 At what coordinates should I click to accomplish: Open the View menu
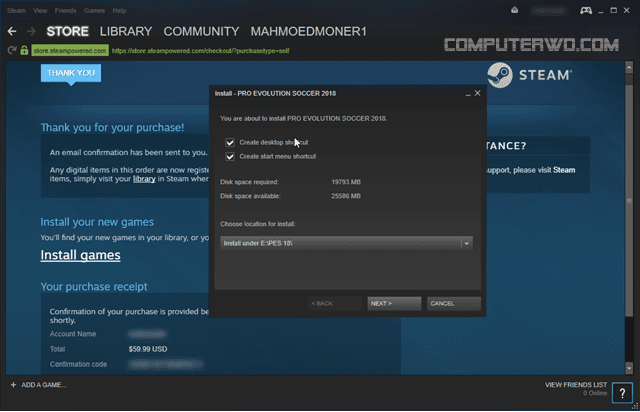40,11
